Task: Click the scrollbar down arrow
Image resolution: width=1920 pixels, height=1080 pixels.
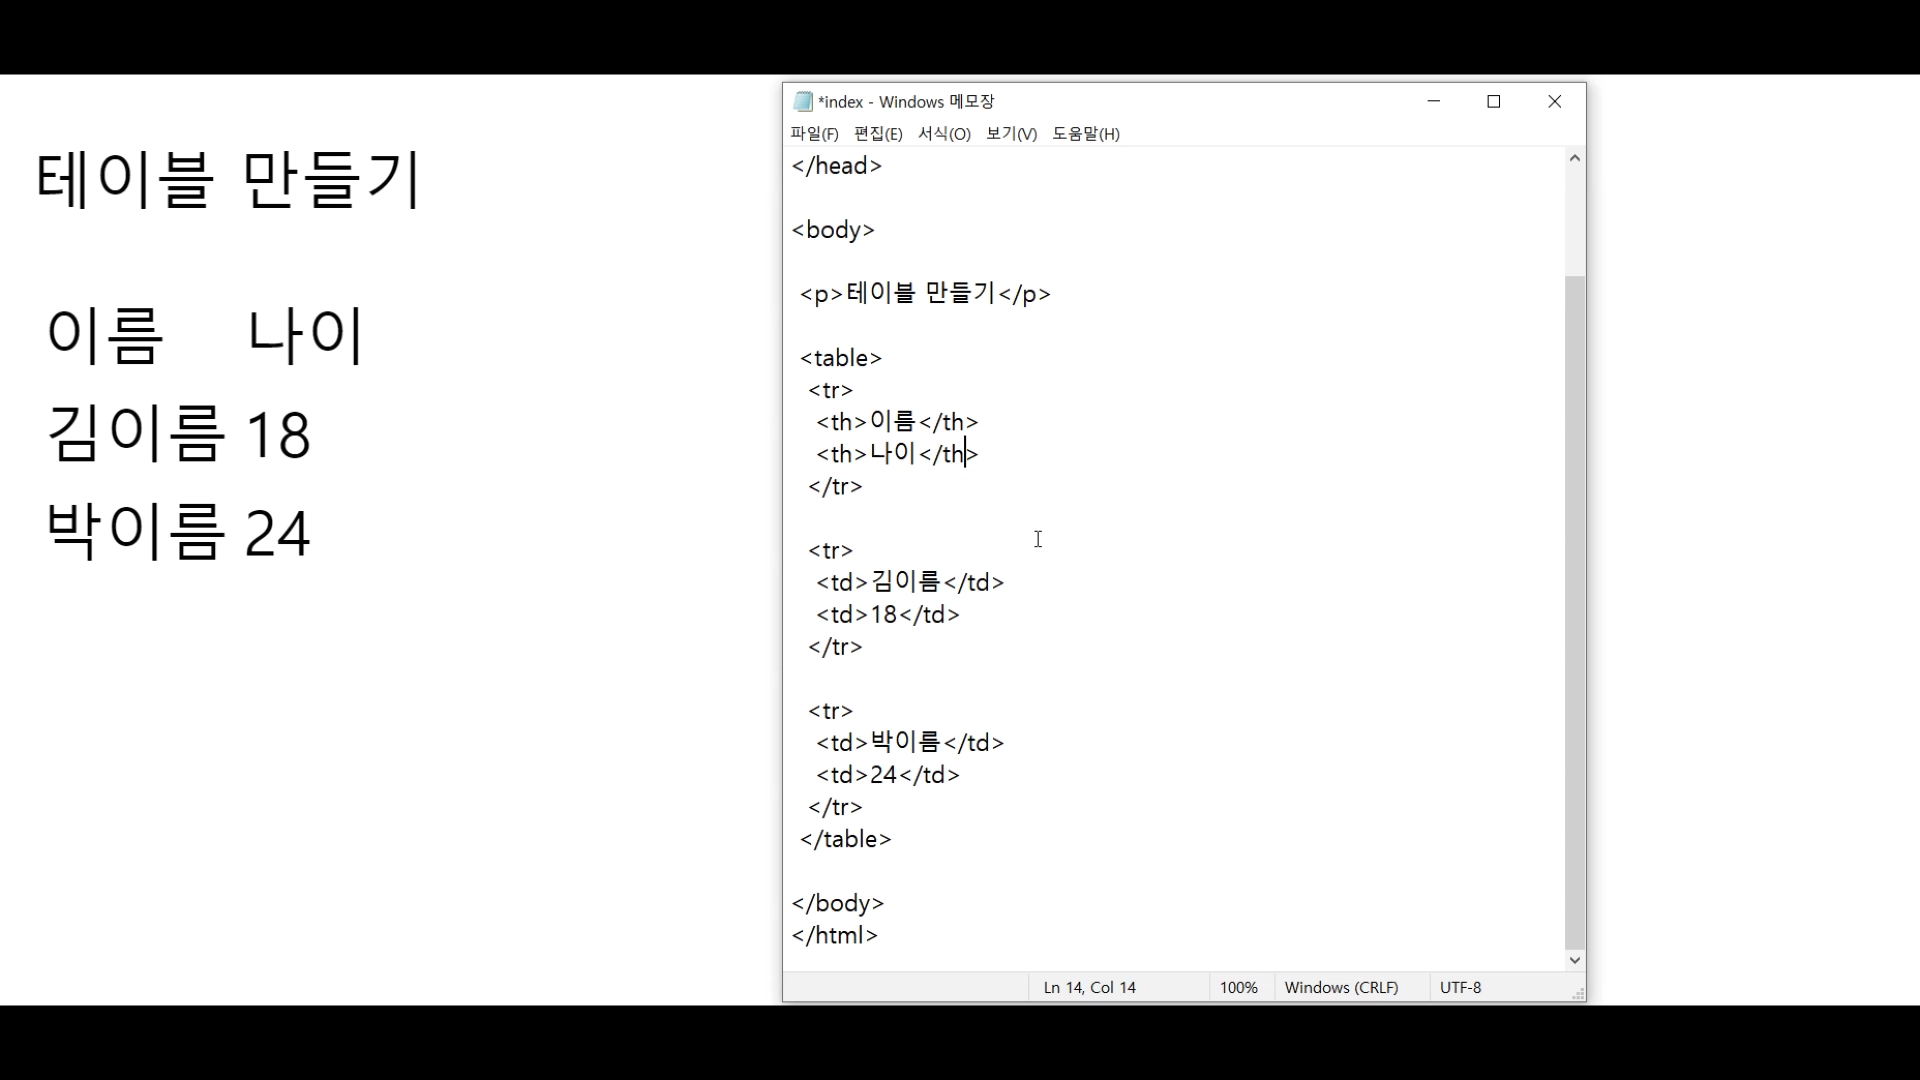Action: pos(1575,960)
